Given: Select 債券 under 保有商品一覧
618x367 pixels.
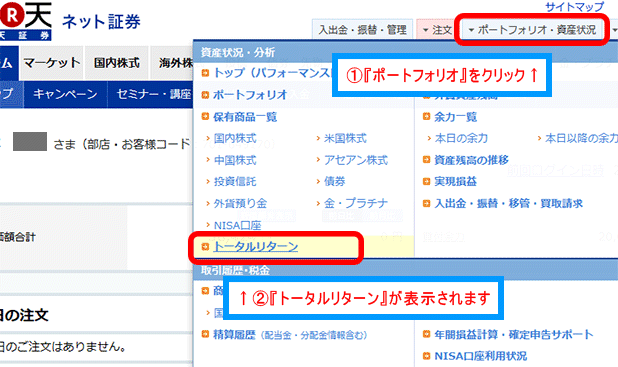Looking at the screenshot, I should pos(335,181).
